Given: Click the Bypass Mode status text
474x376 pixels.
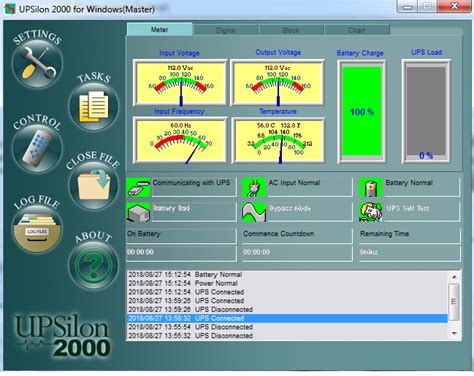Looking at the screenshot, I should coord(290,208).
